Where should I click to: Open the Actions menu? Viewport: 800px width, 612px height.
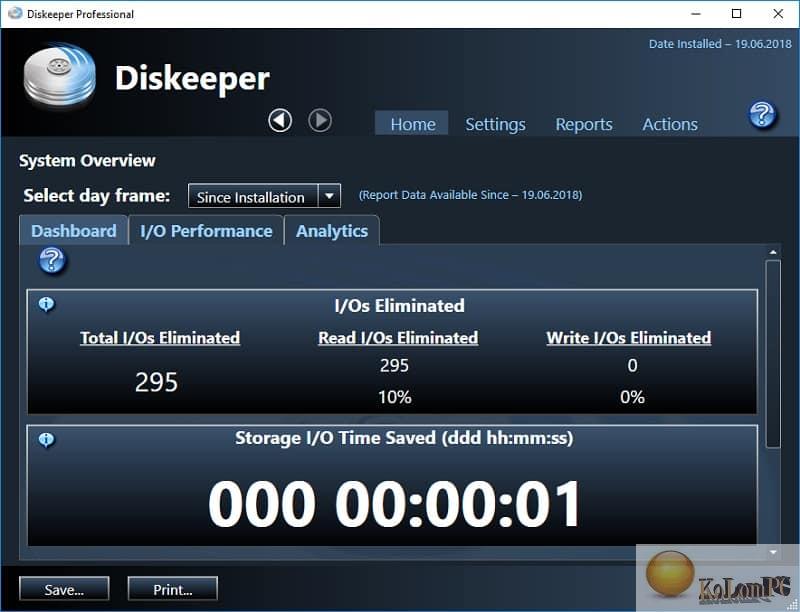[670, 124]
